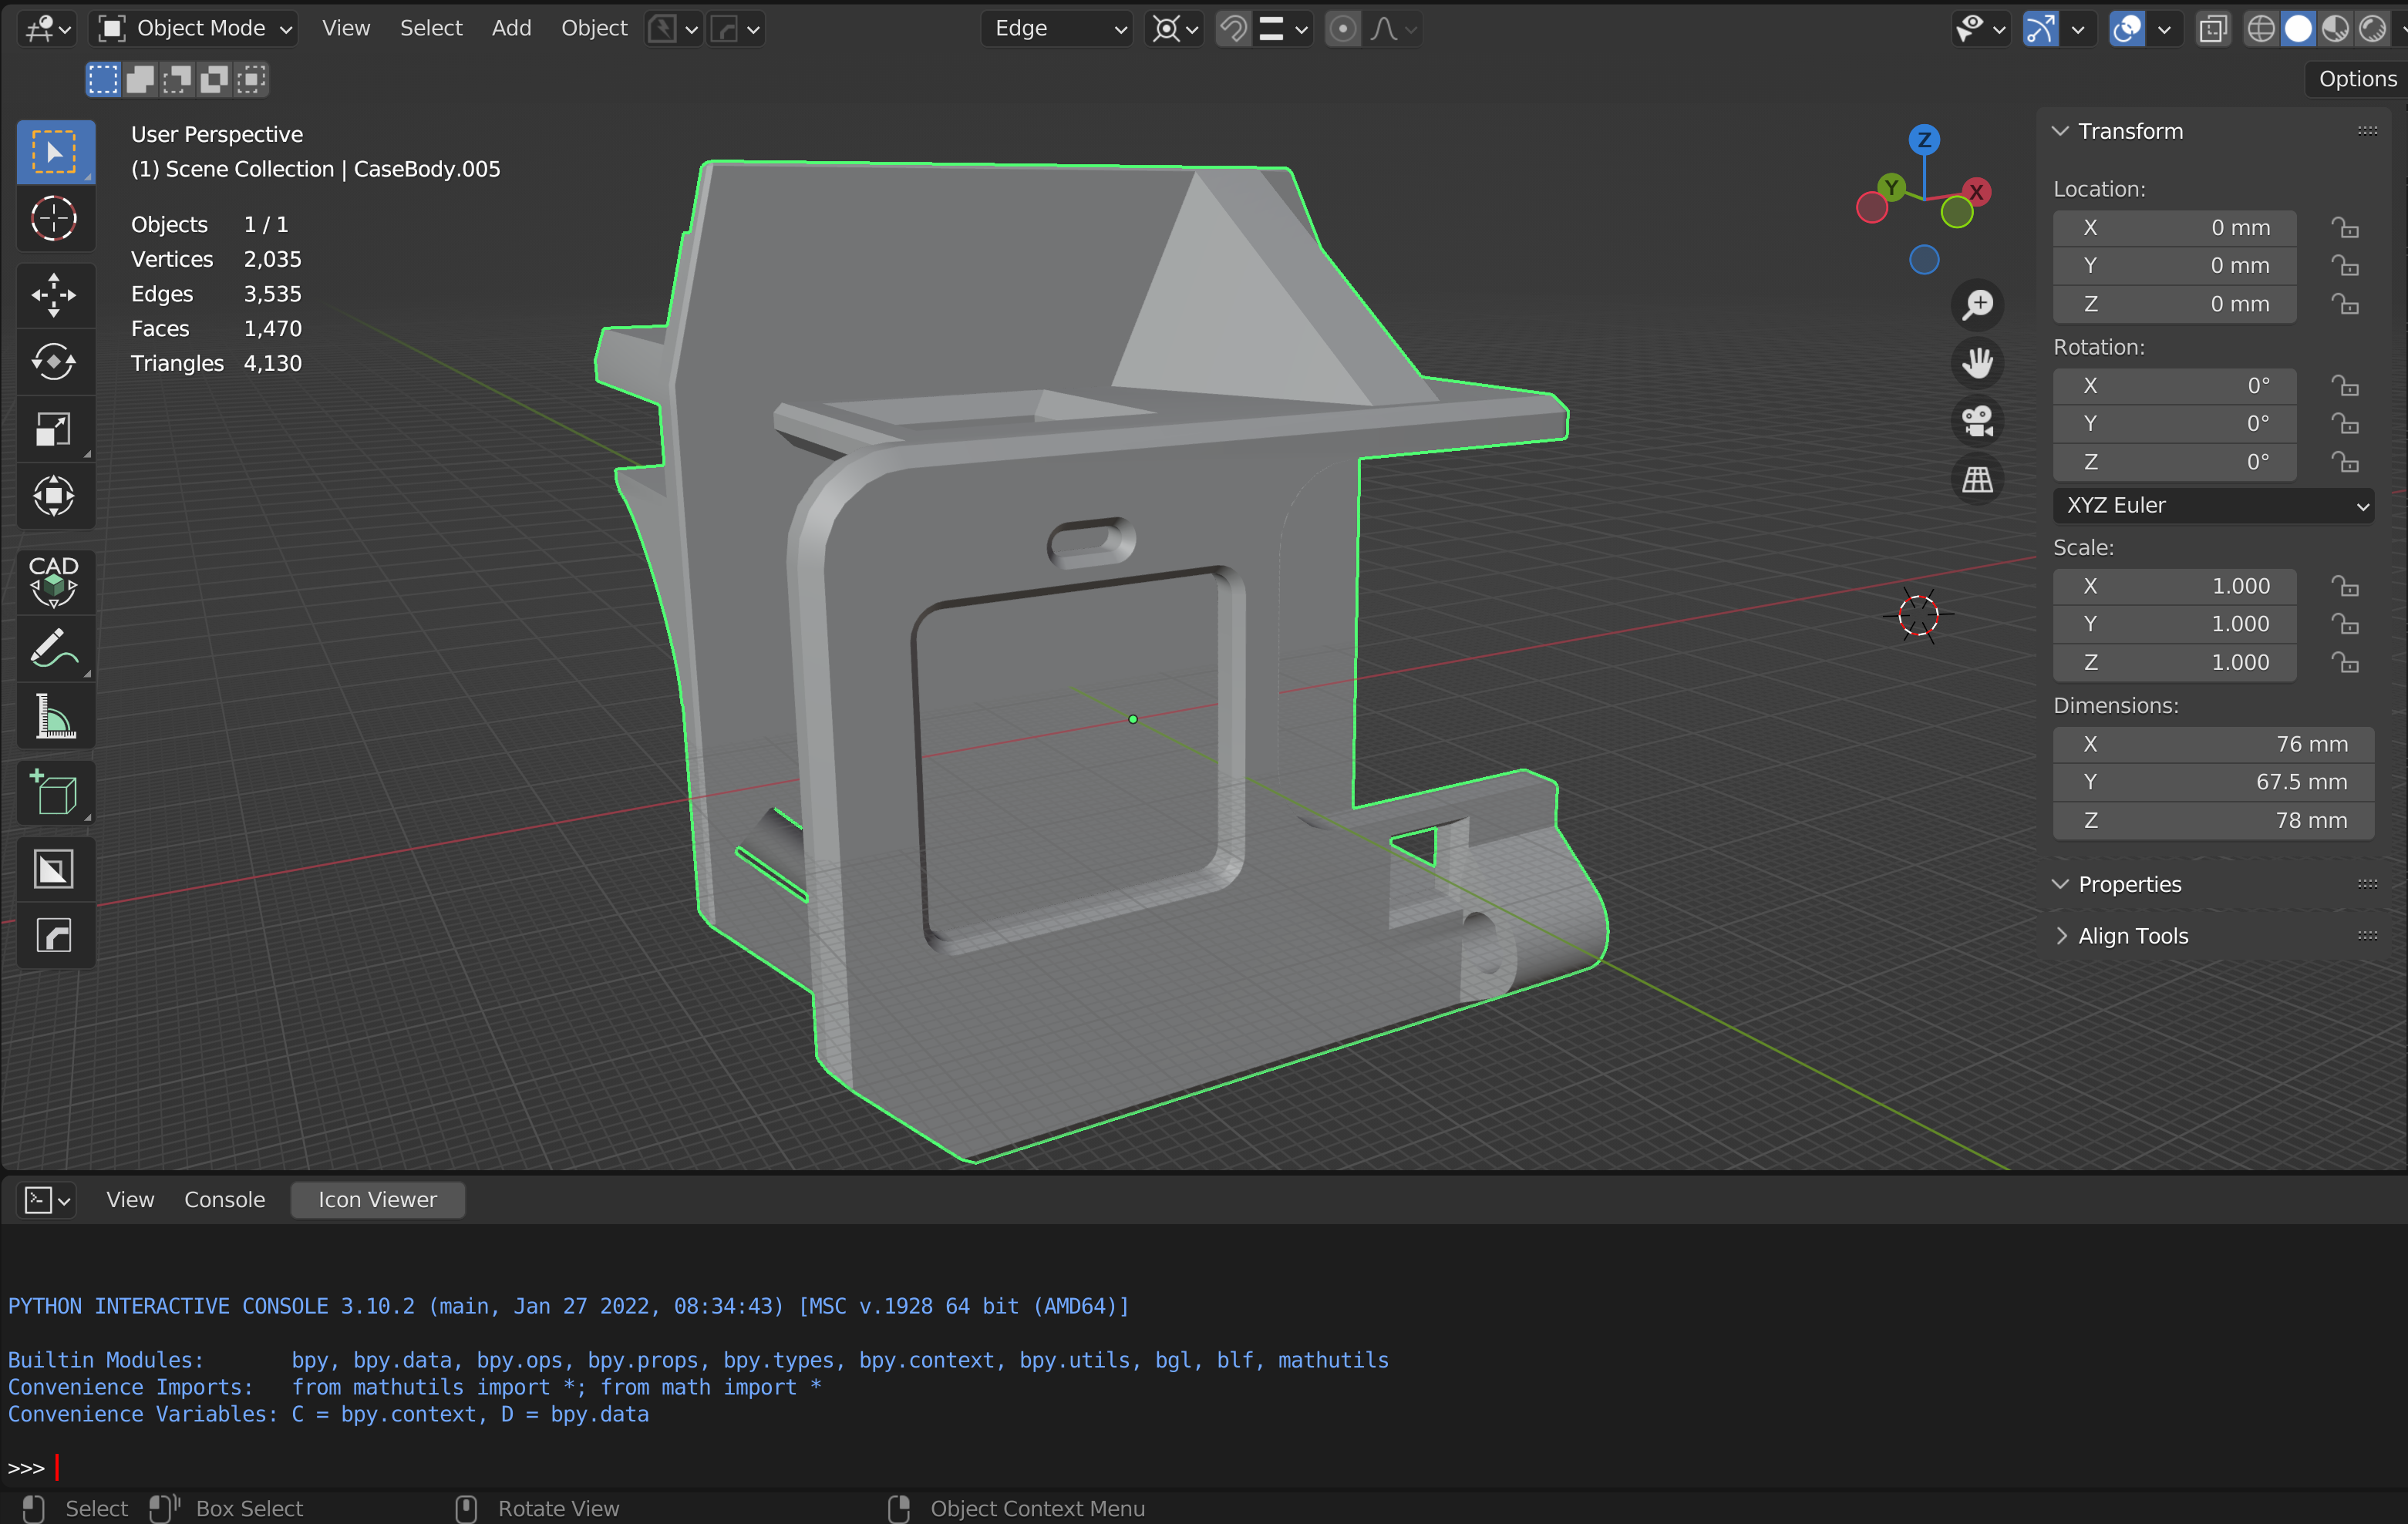Open the Object Mode dropdown
This screenshot has width=2408, height=1524.
tap(195, 29)
